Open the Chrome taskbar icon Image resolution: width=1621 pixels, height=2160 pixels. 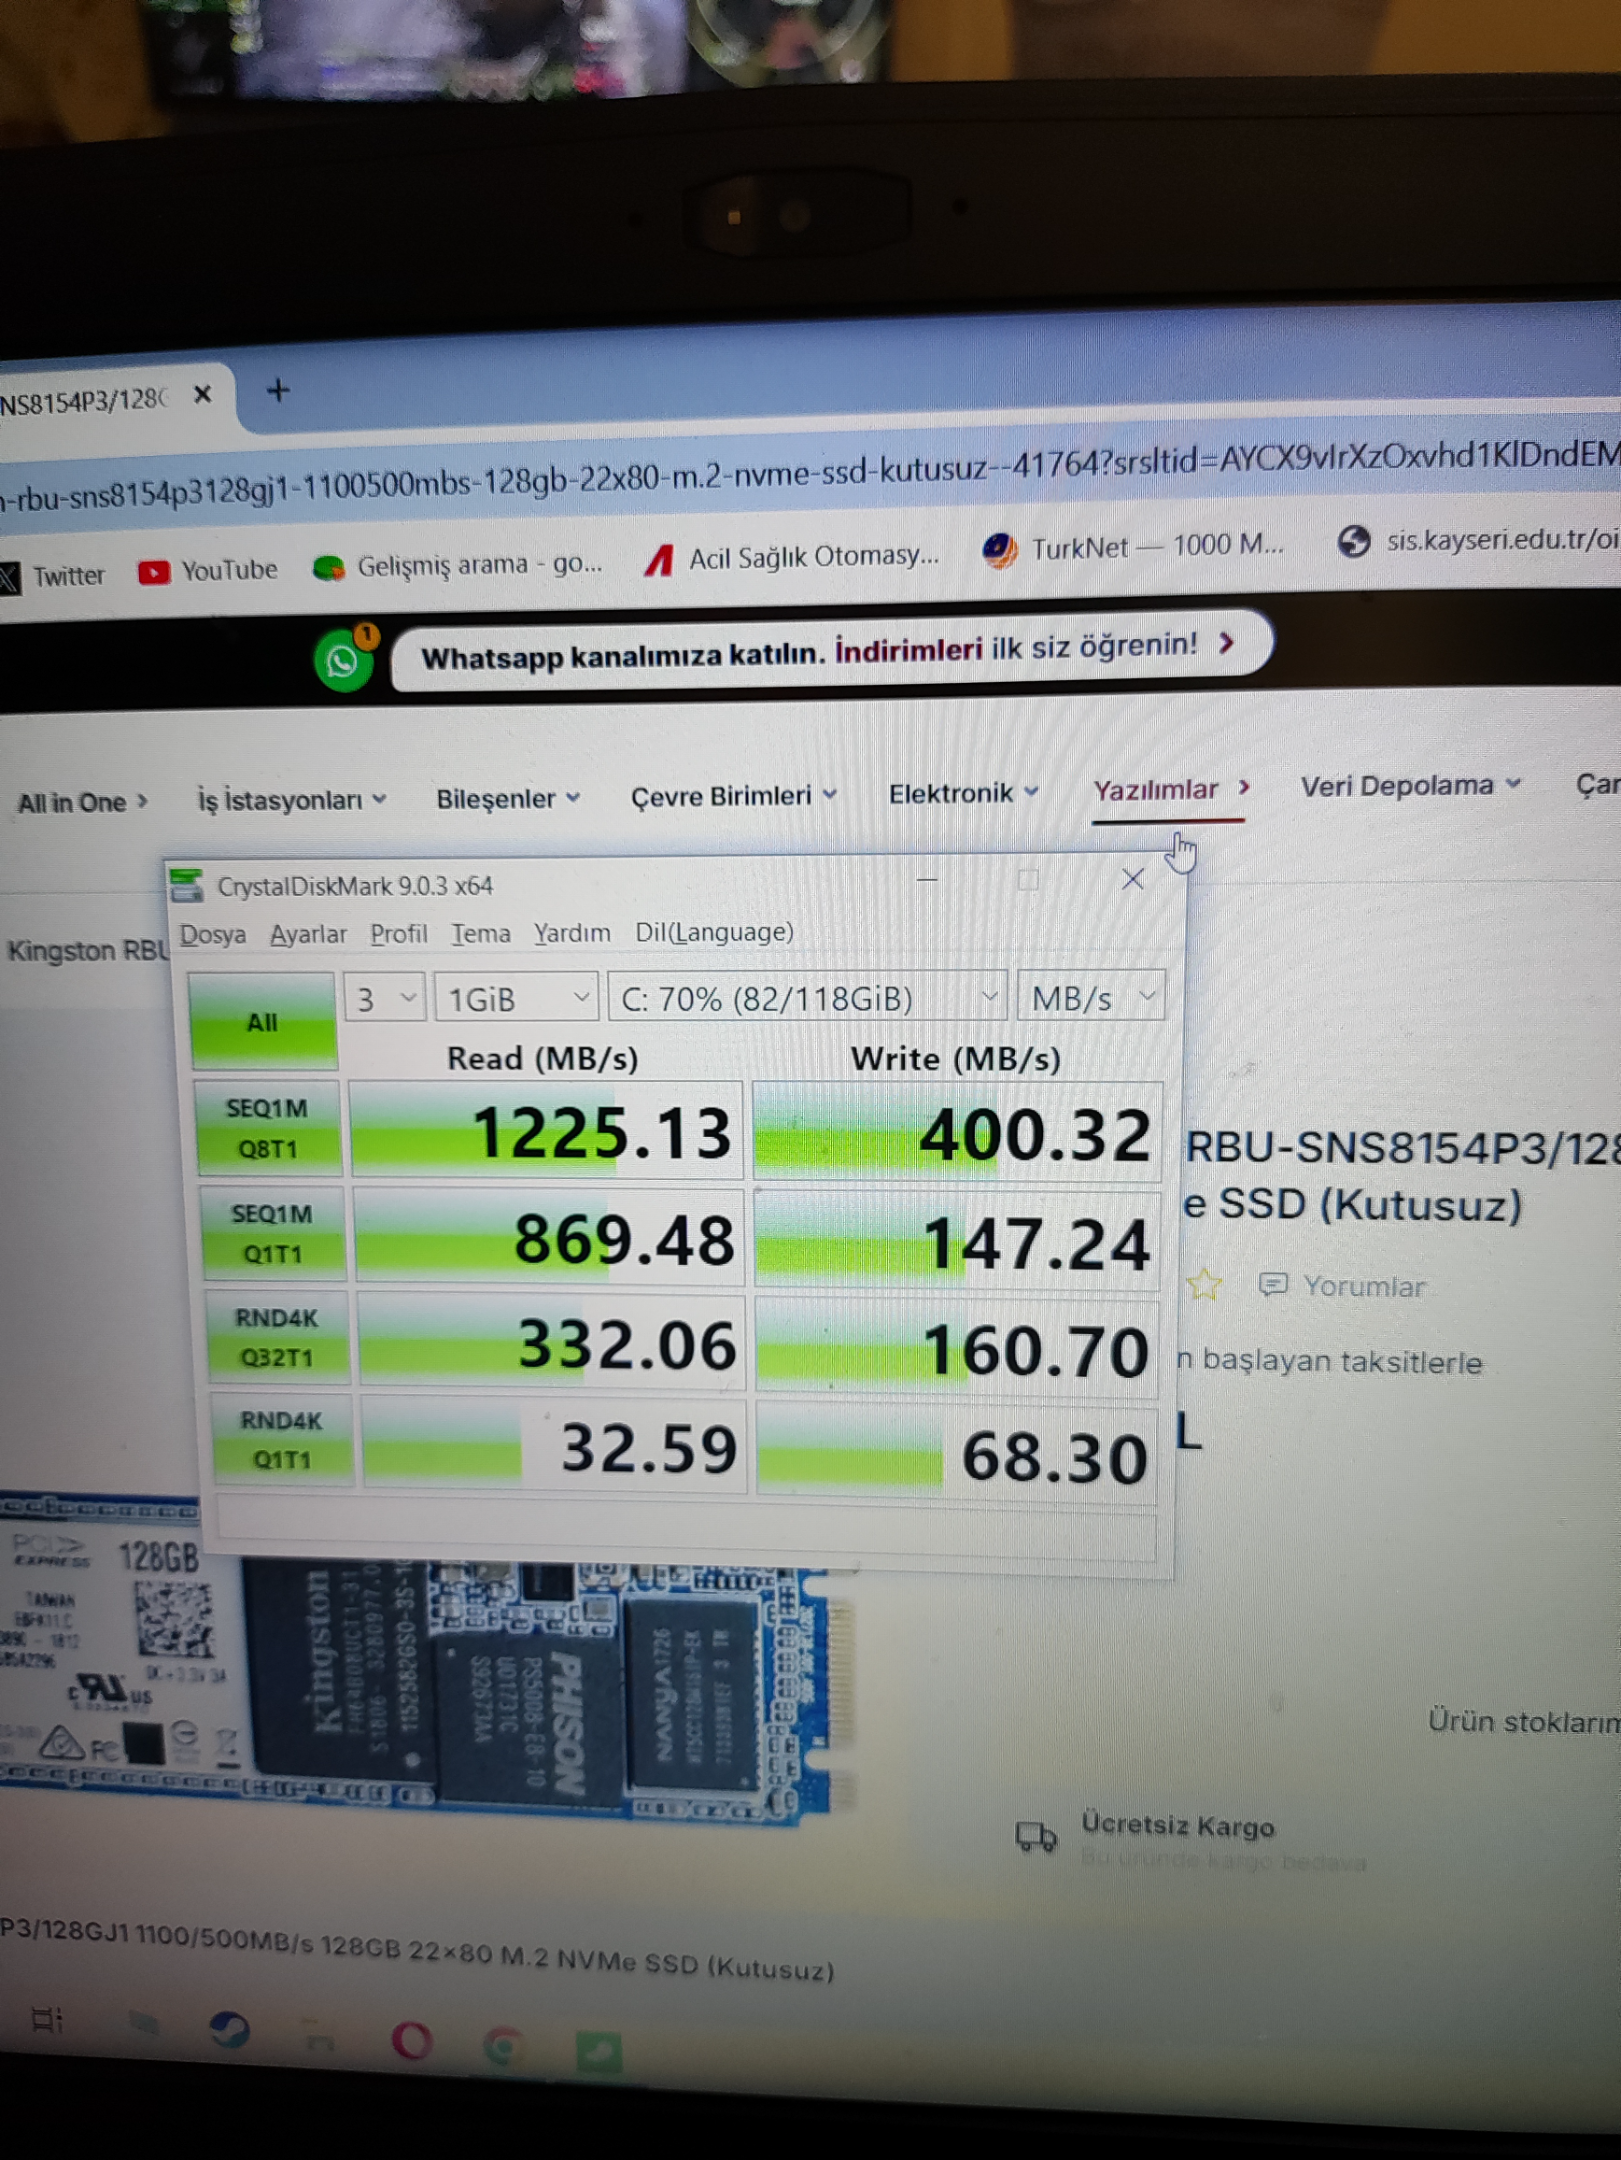pos(503,2046)
